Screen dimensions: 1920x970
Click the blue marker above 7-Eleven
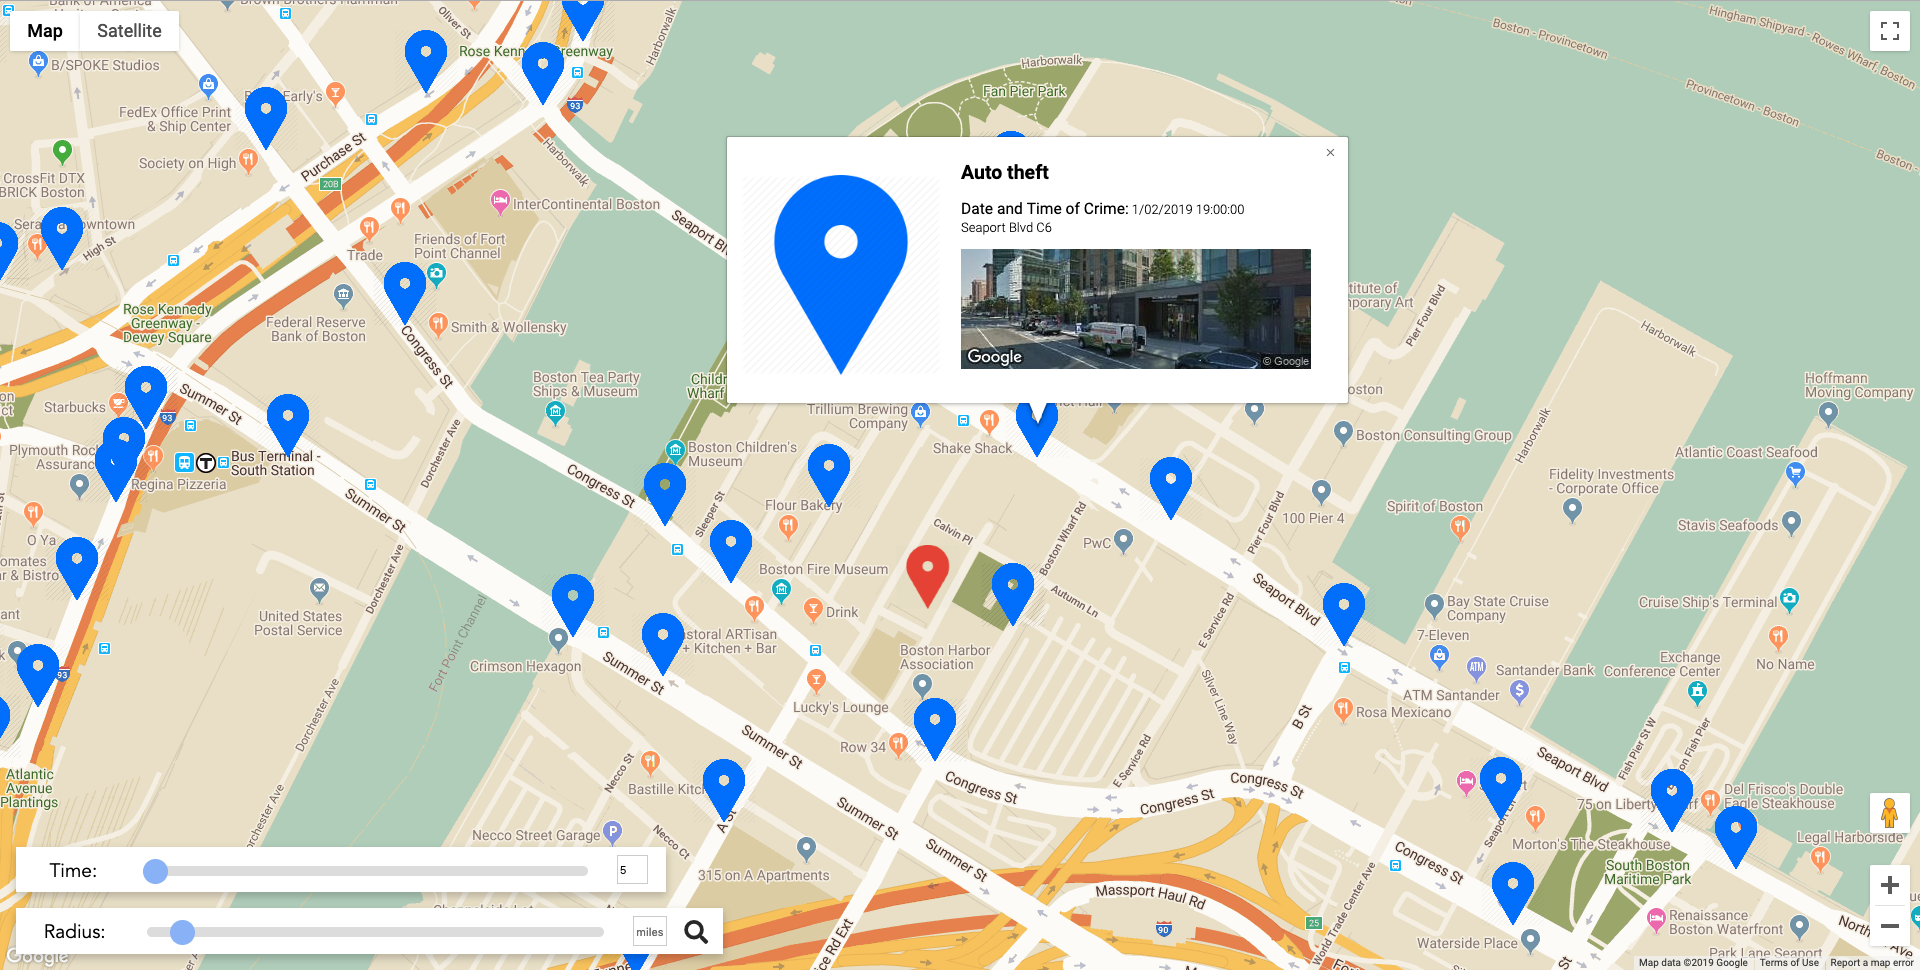coord(1344,613)
